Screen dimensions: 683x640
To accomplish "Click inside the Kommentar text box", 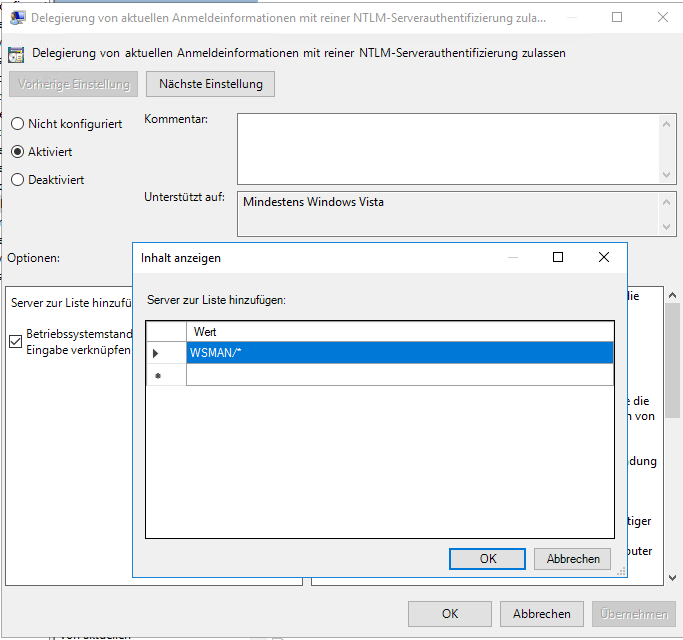I will click(448, 149).
